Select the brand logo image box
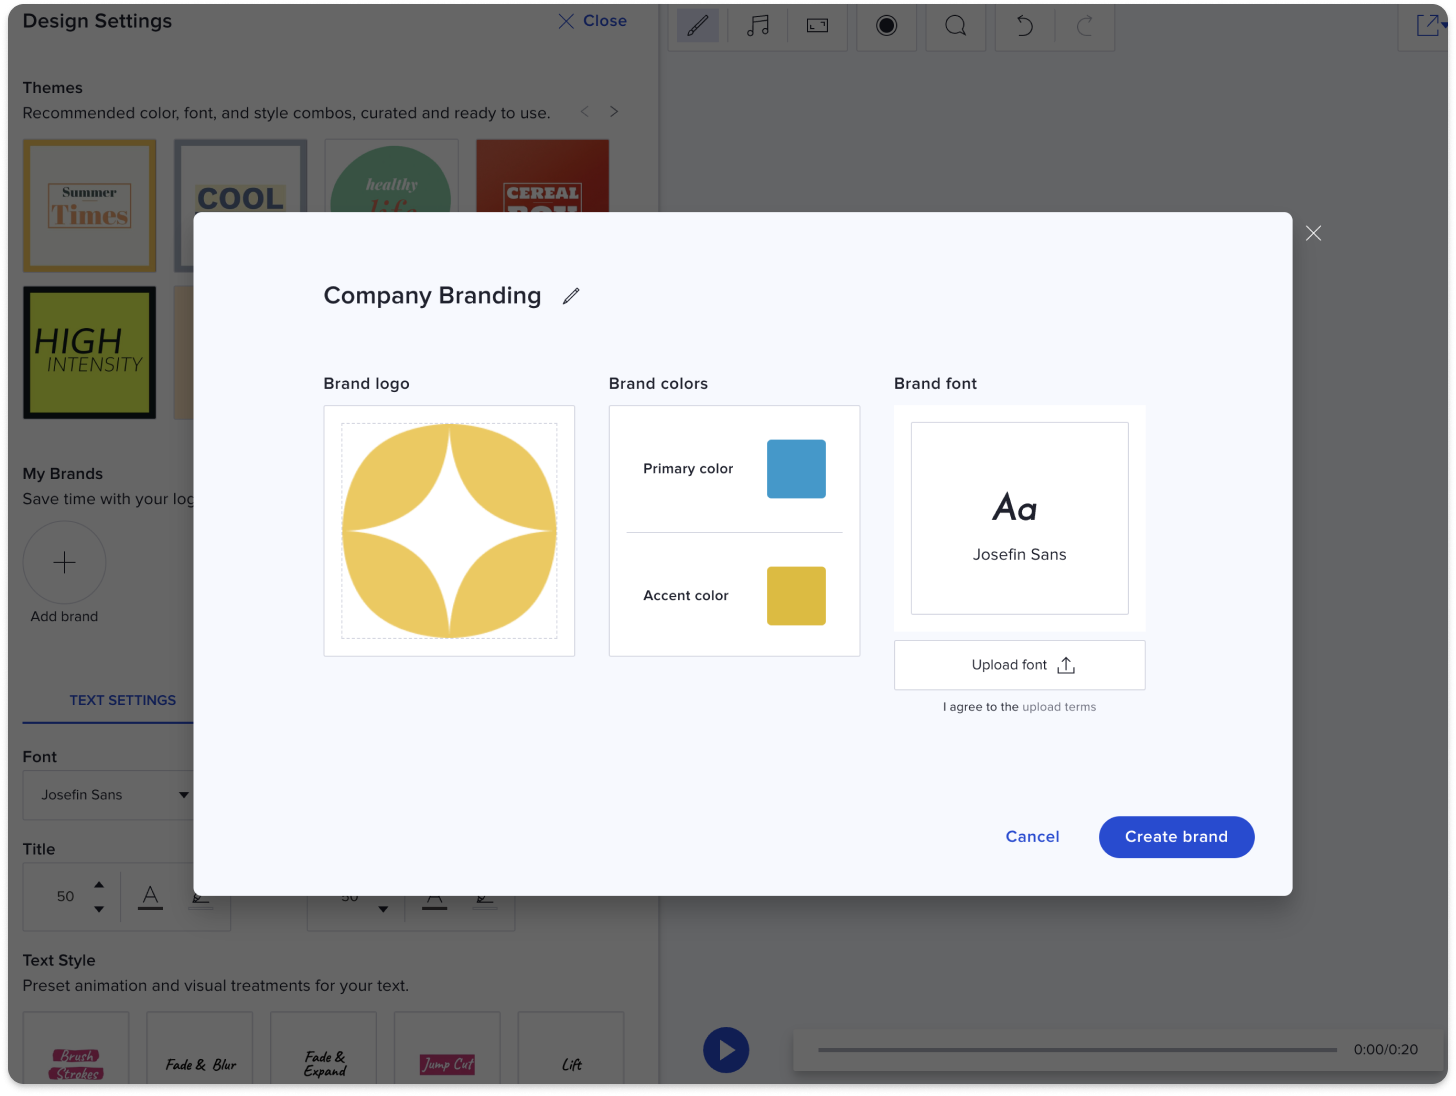1456x1096 pixels. (x=449, y=531)
